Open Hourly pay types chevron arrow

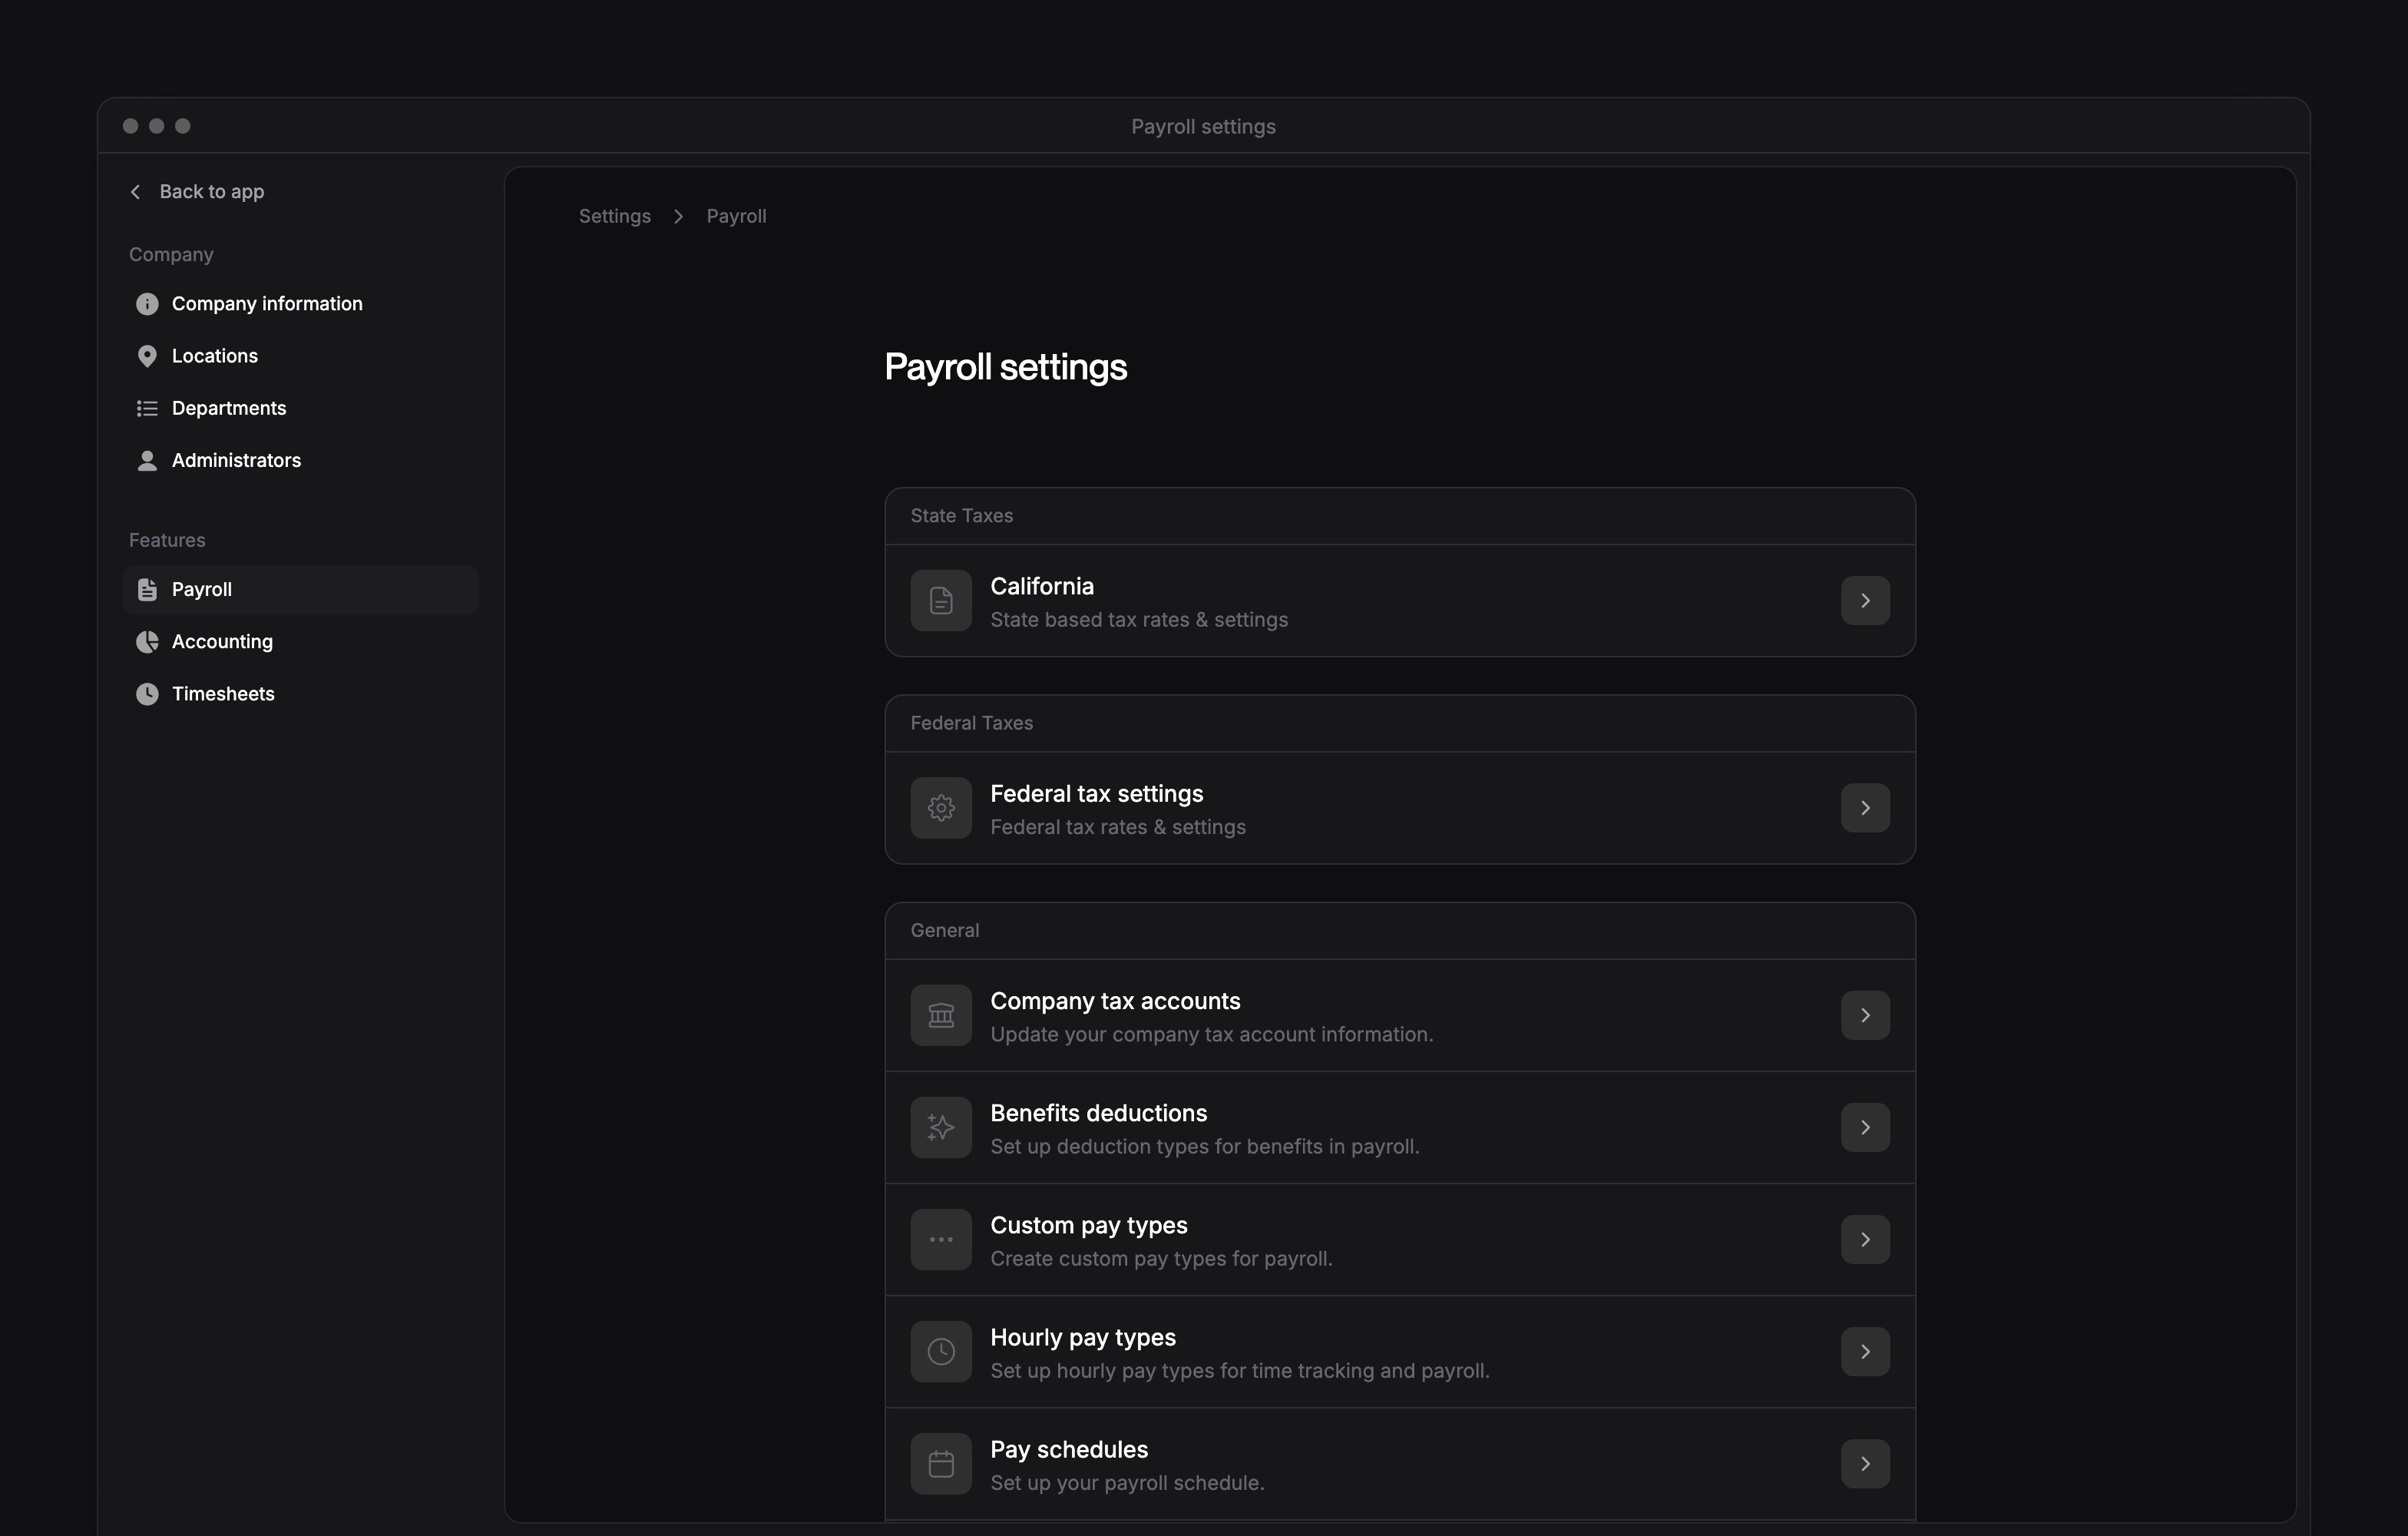pos(1865,1352)
